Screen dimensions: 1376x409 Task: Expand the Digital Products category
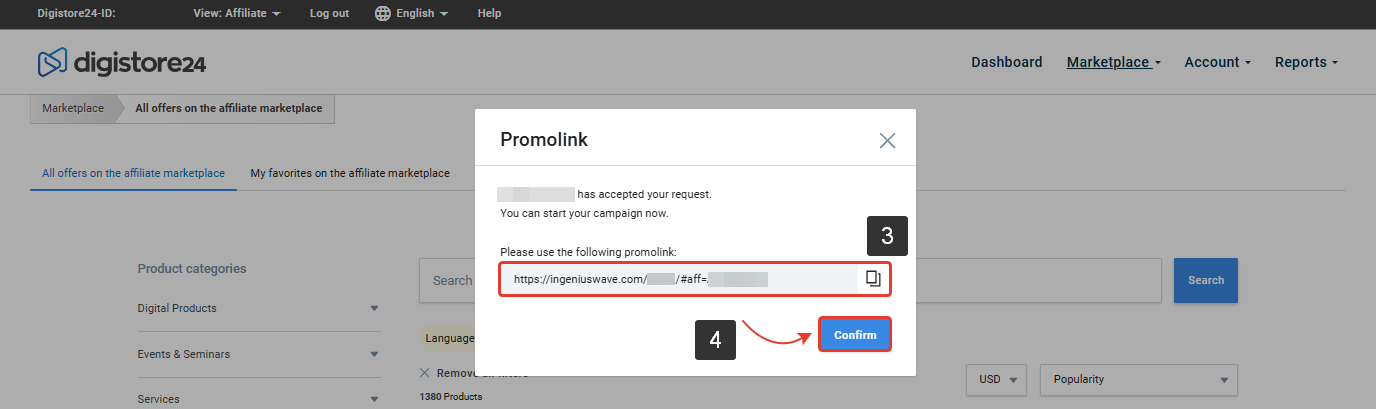click(259, 308)
